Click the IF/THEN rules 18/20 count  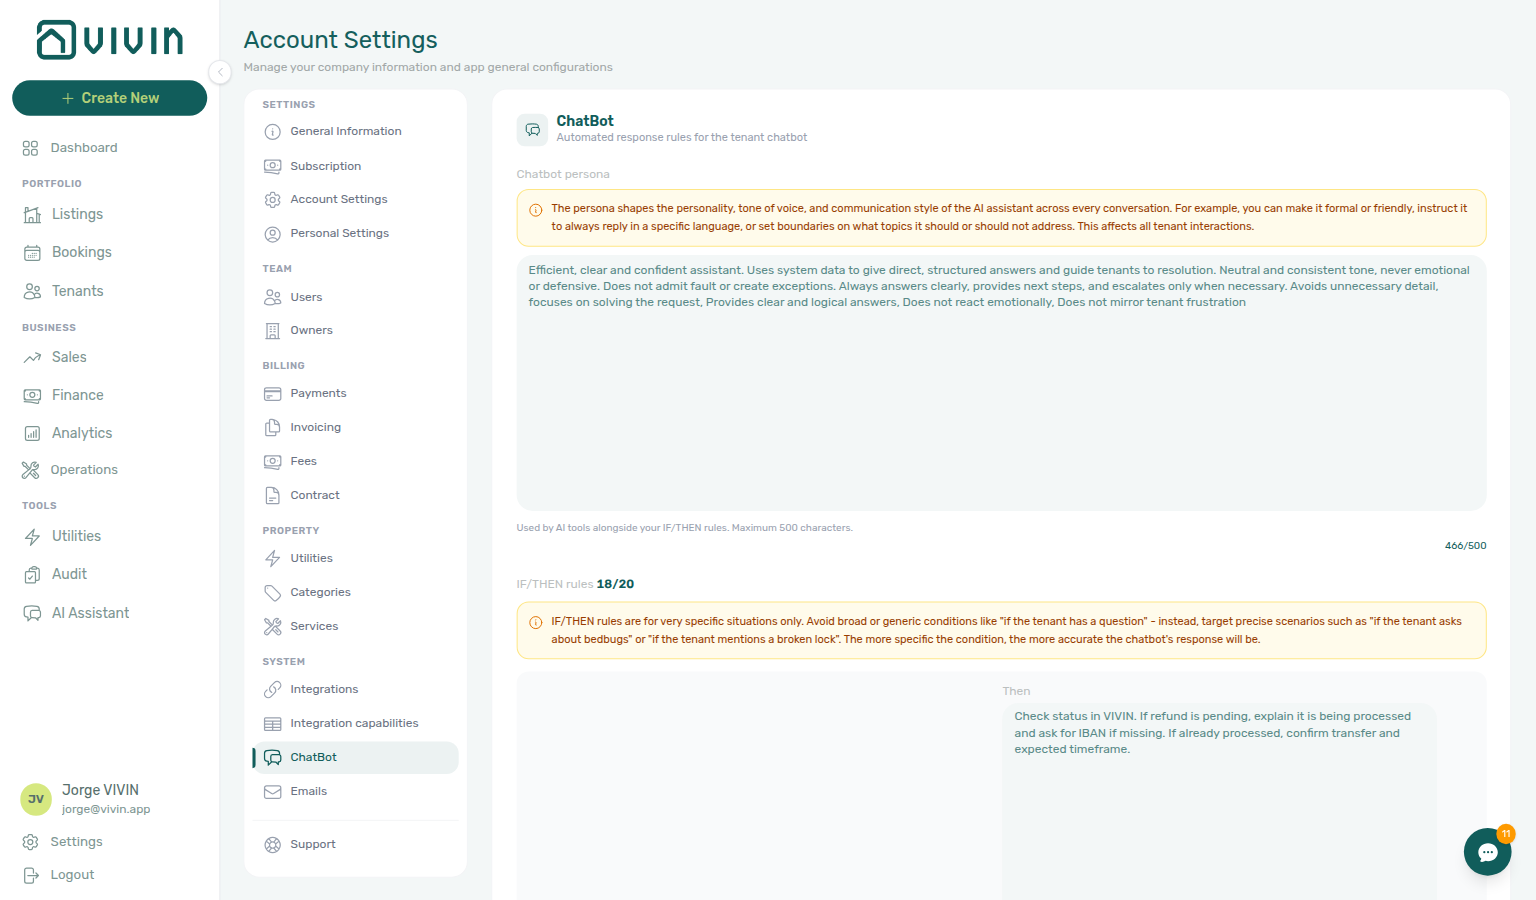[x=615, y=584]
